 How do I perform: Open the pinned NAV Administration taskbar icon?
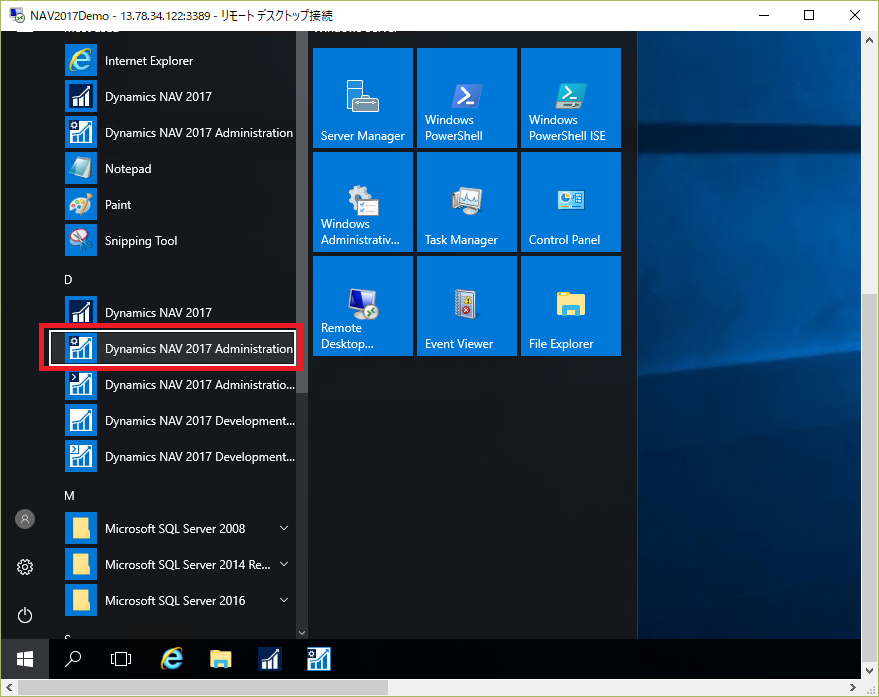point(319,659)
